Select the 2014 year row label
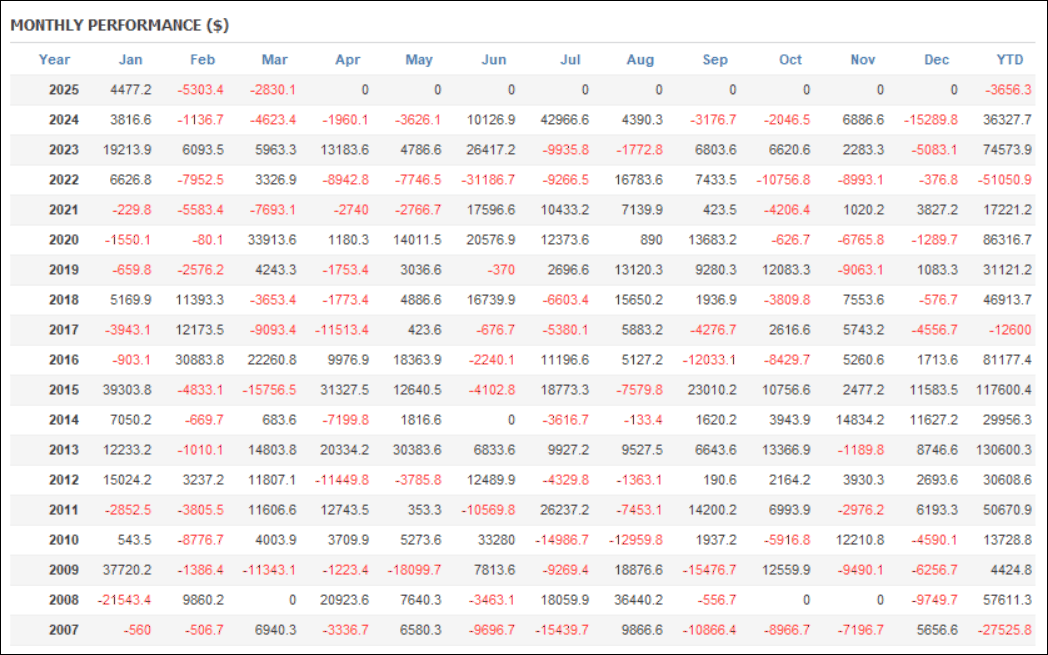 click(63, 420)
